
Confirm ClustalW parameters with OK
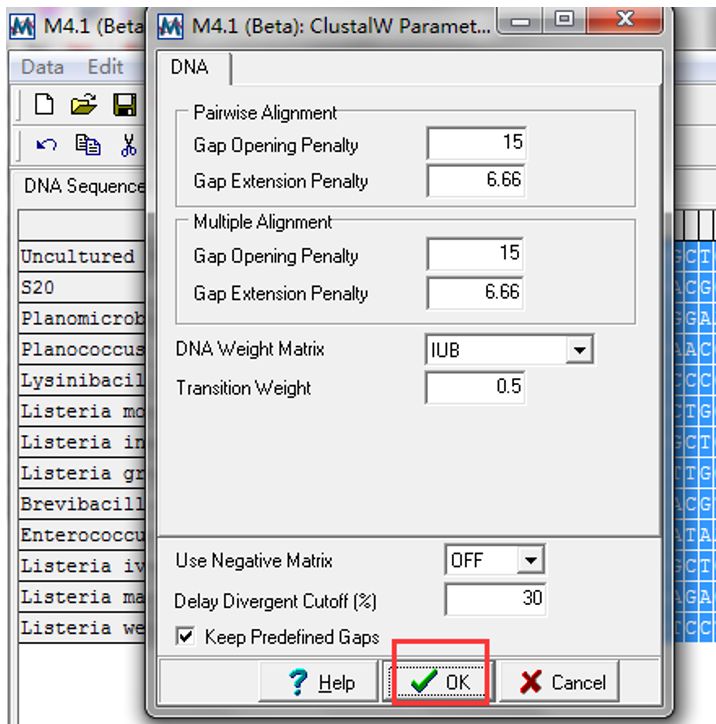click(x=440, y=683)
